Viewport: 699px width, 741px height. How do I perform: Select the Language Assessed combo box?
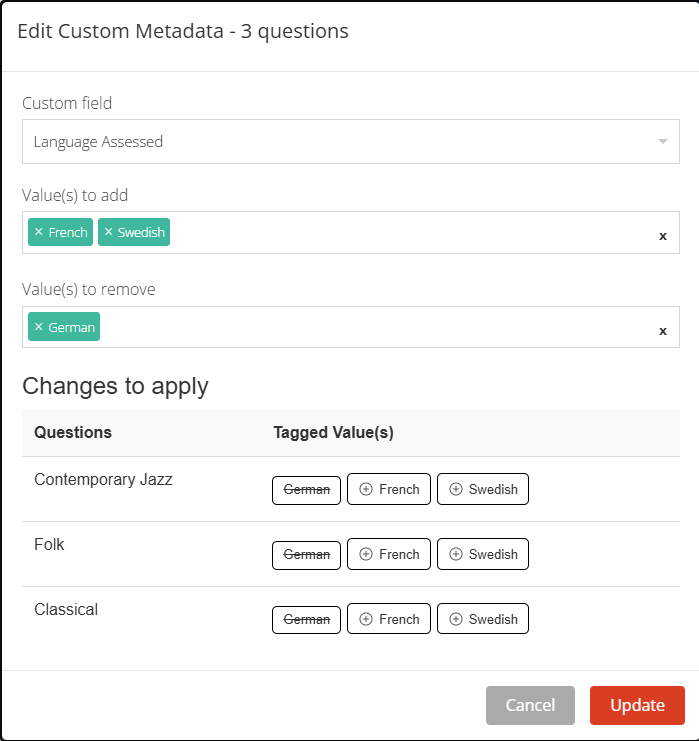coord(340,142)
